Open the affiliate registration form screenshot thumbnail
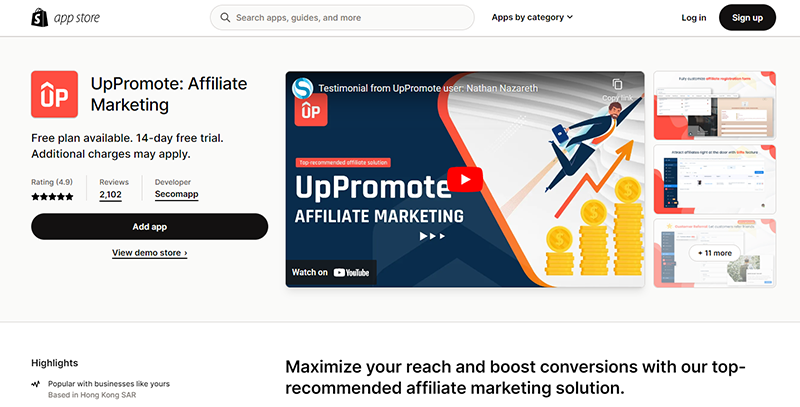 715,106
